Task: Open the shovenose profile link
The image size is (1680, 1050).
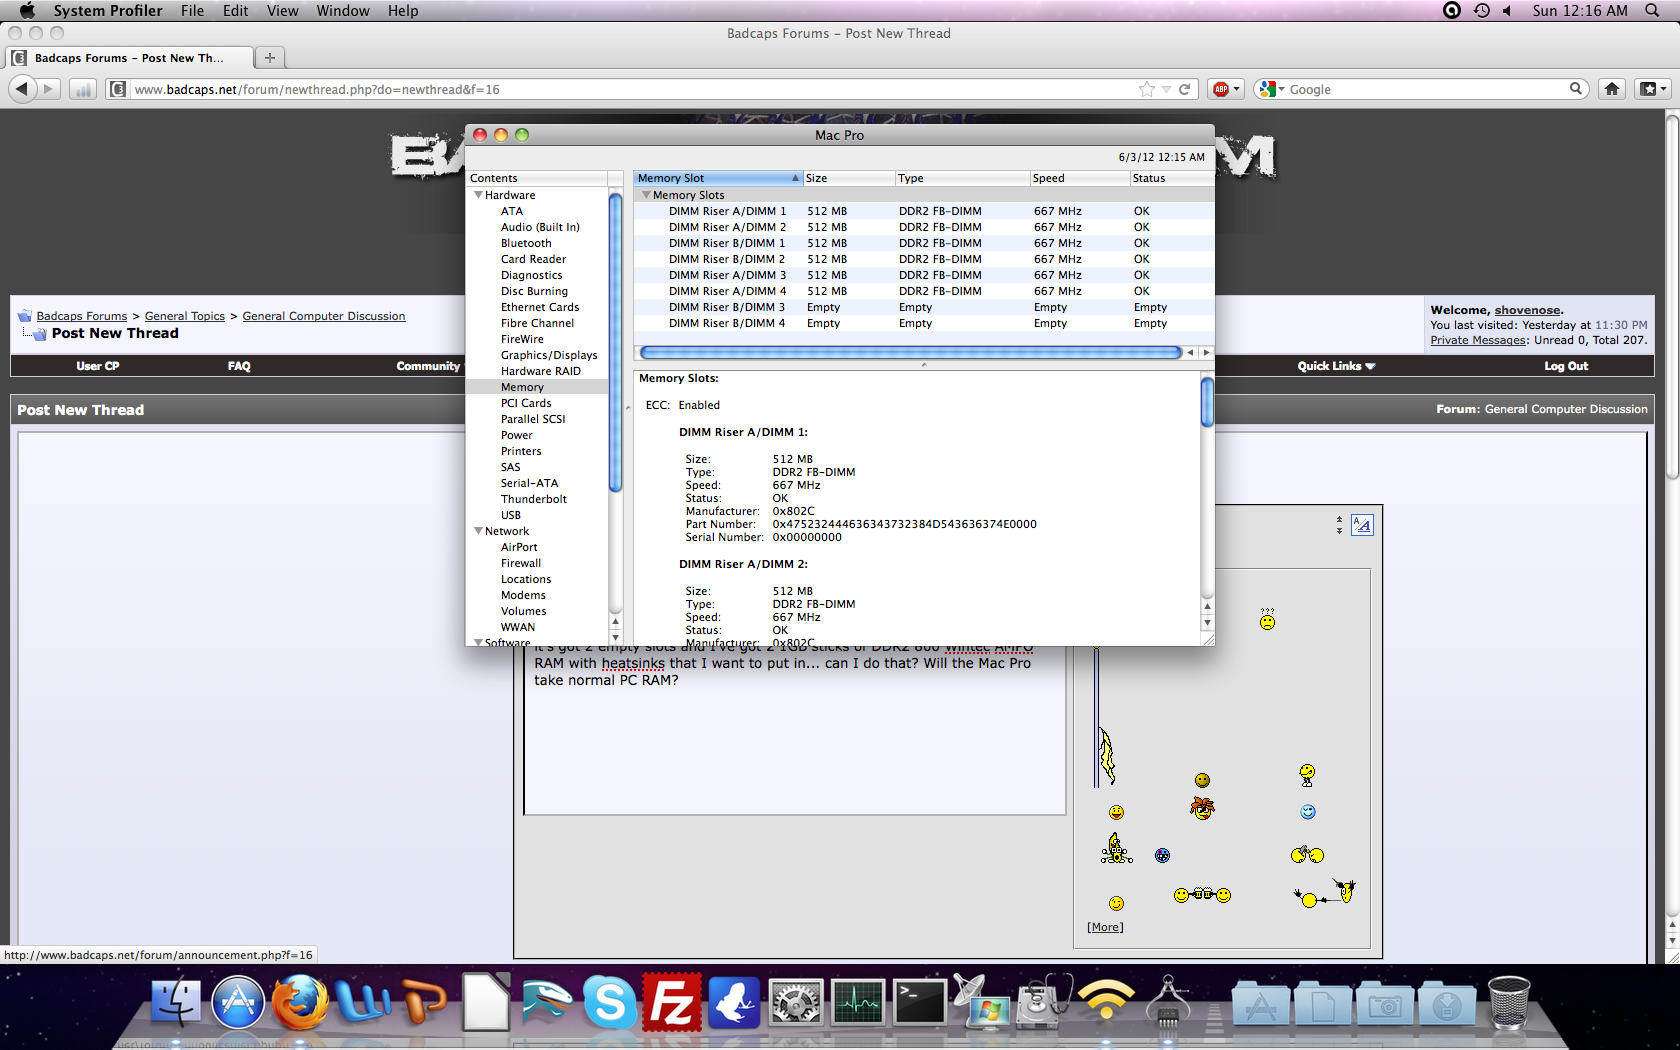Action: tap(1527, 310)
